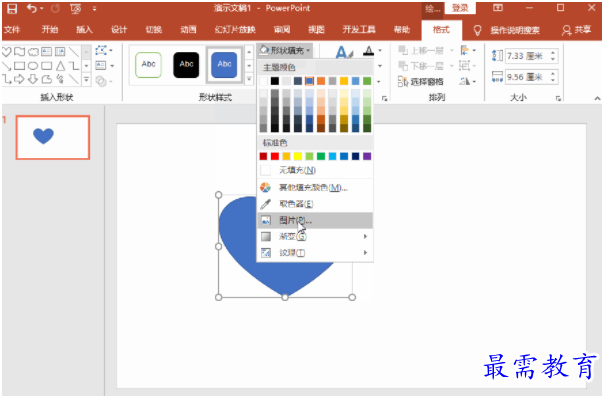The width and height of the screenshot is (605, 398).
Task: Choose 图片 picture fill option
Action: pos(315,220)
